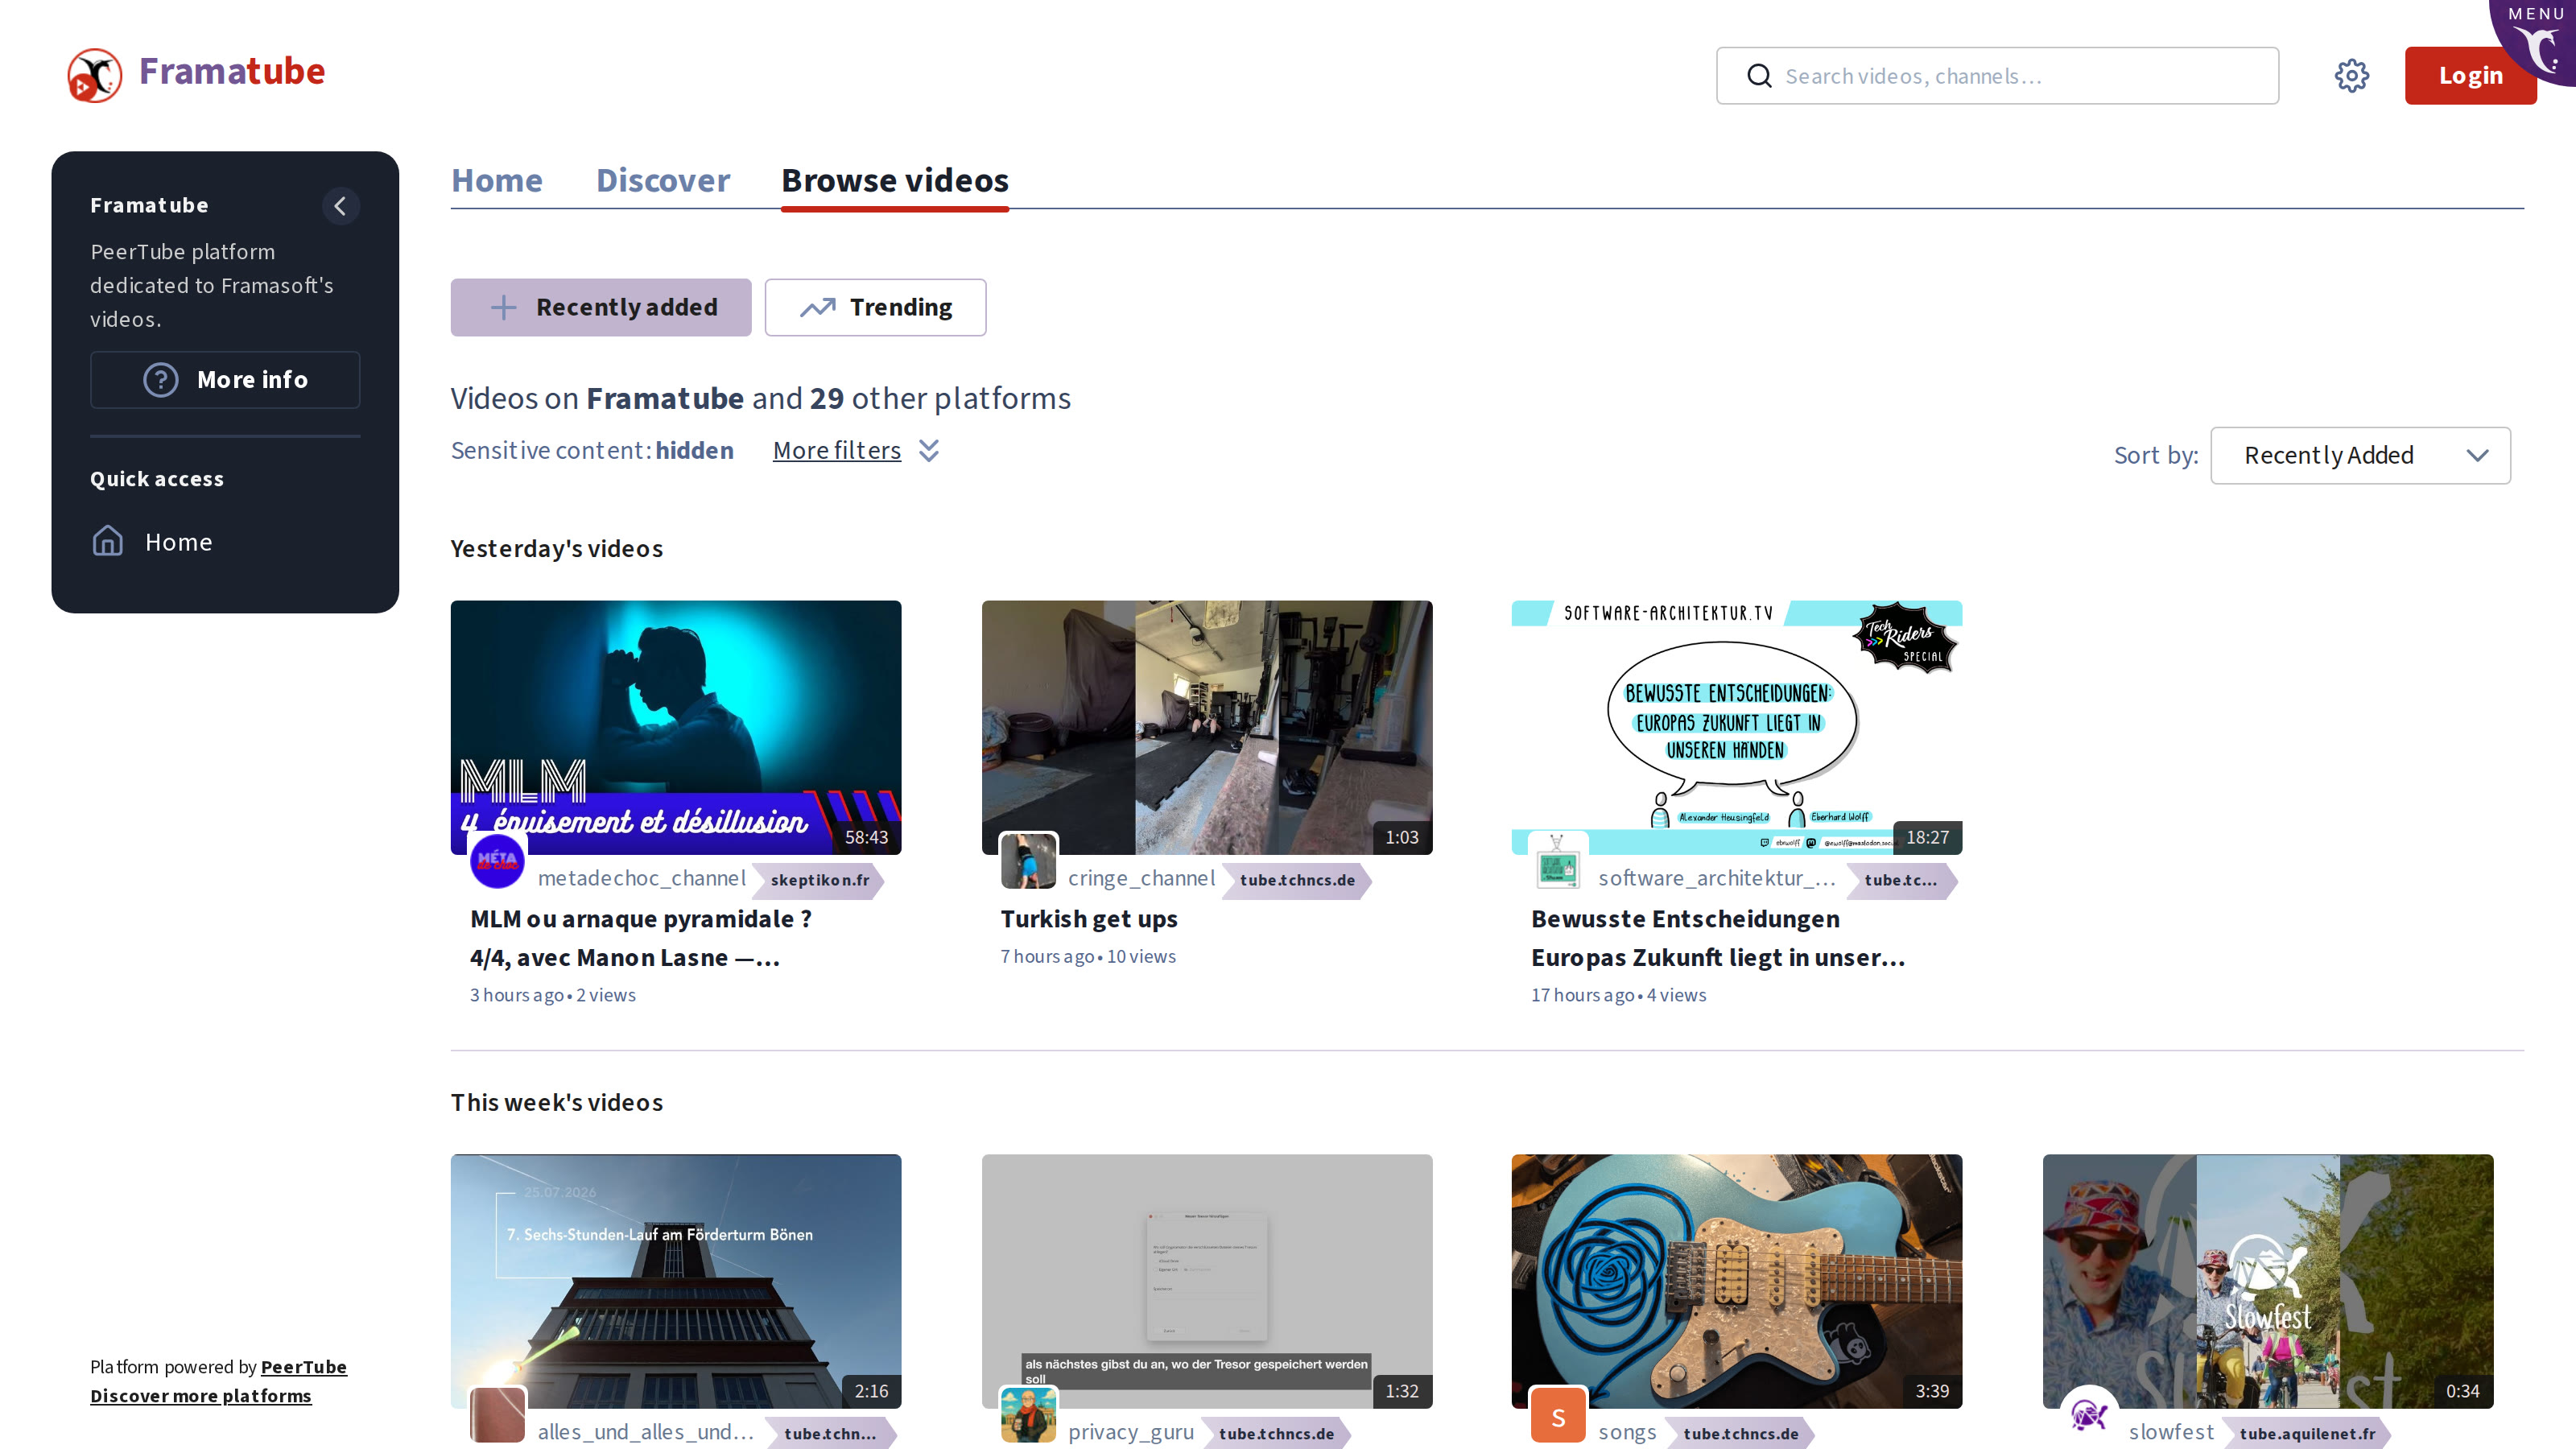Open the settings gear icon

tap(2351, 76)
